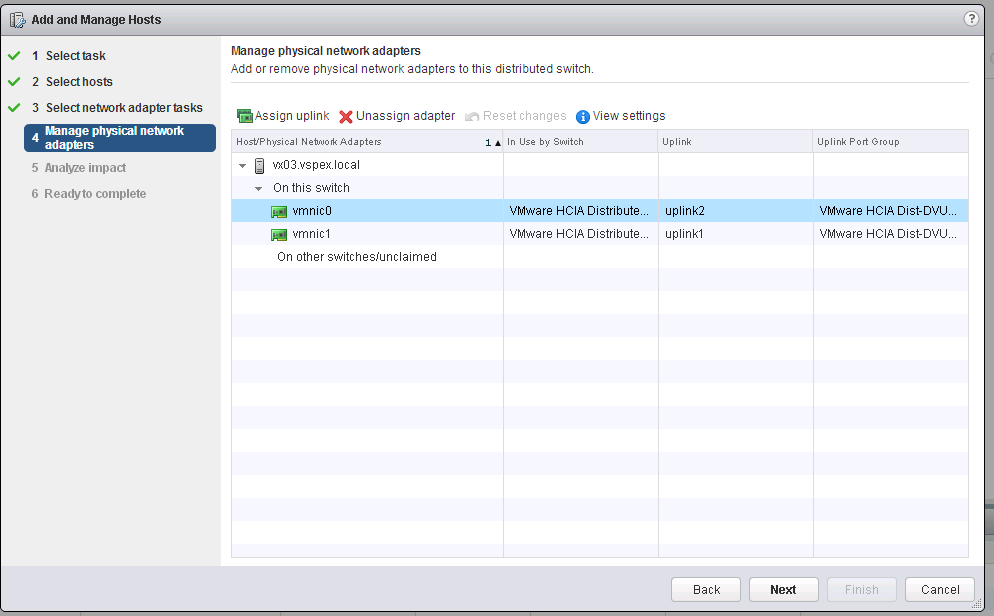Click the disabled Finish button

862,589
